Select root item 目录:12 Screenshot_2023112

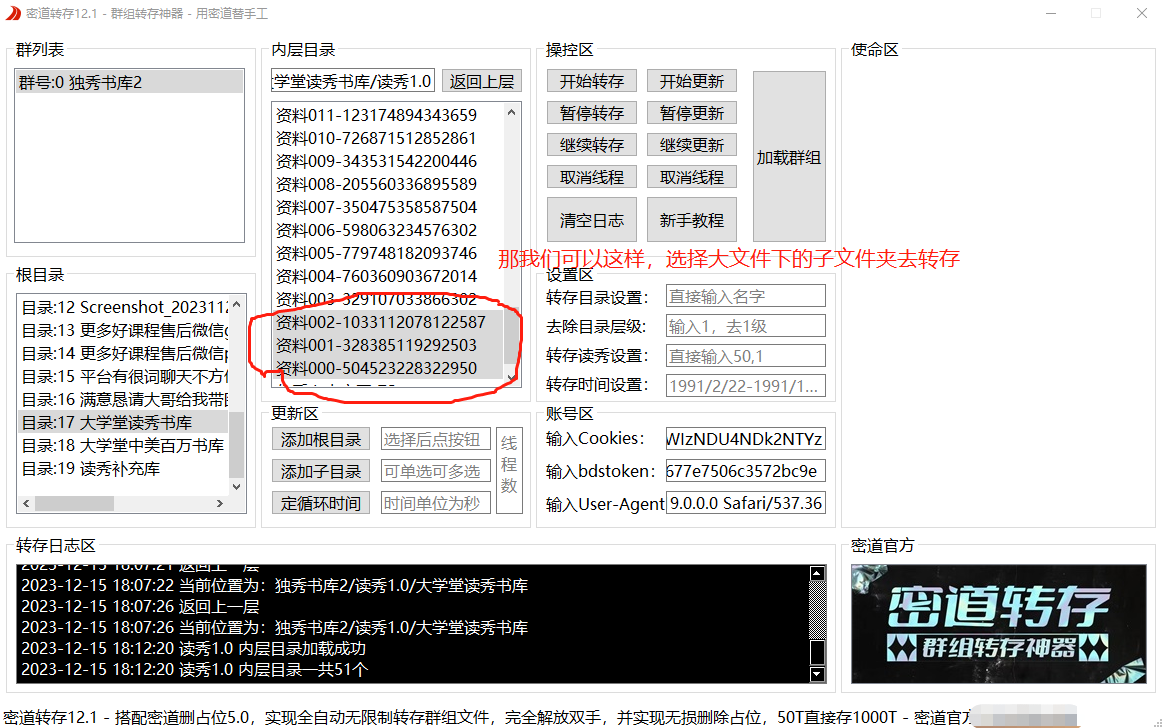123,307
